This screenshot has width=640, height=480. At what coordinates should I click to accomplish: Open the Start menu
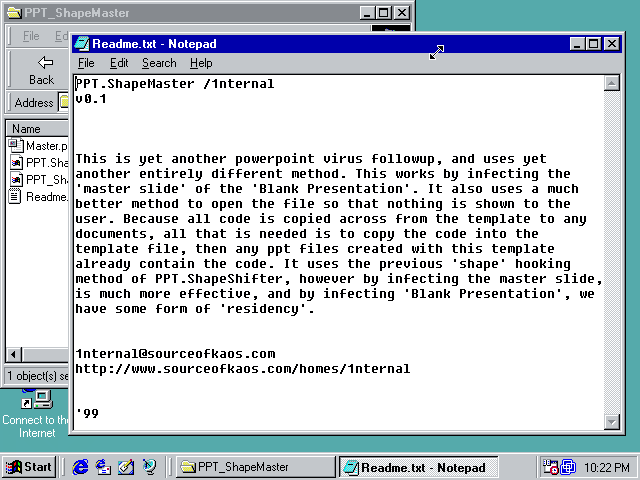coord(29,467)
